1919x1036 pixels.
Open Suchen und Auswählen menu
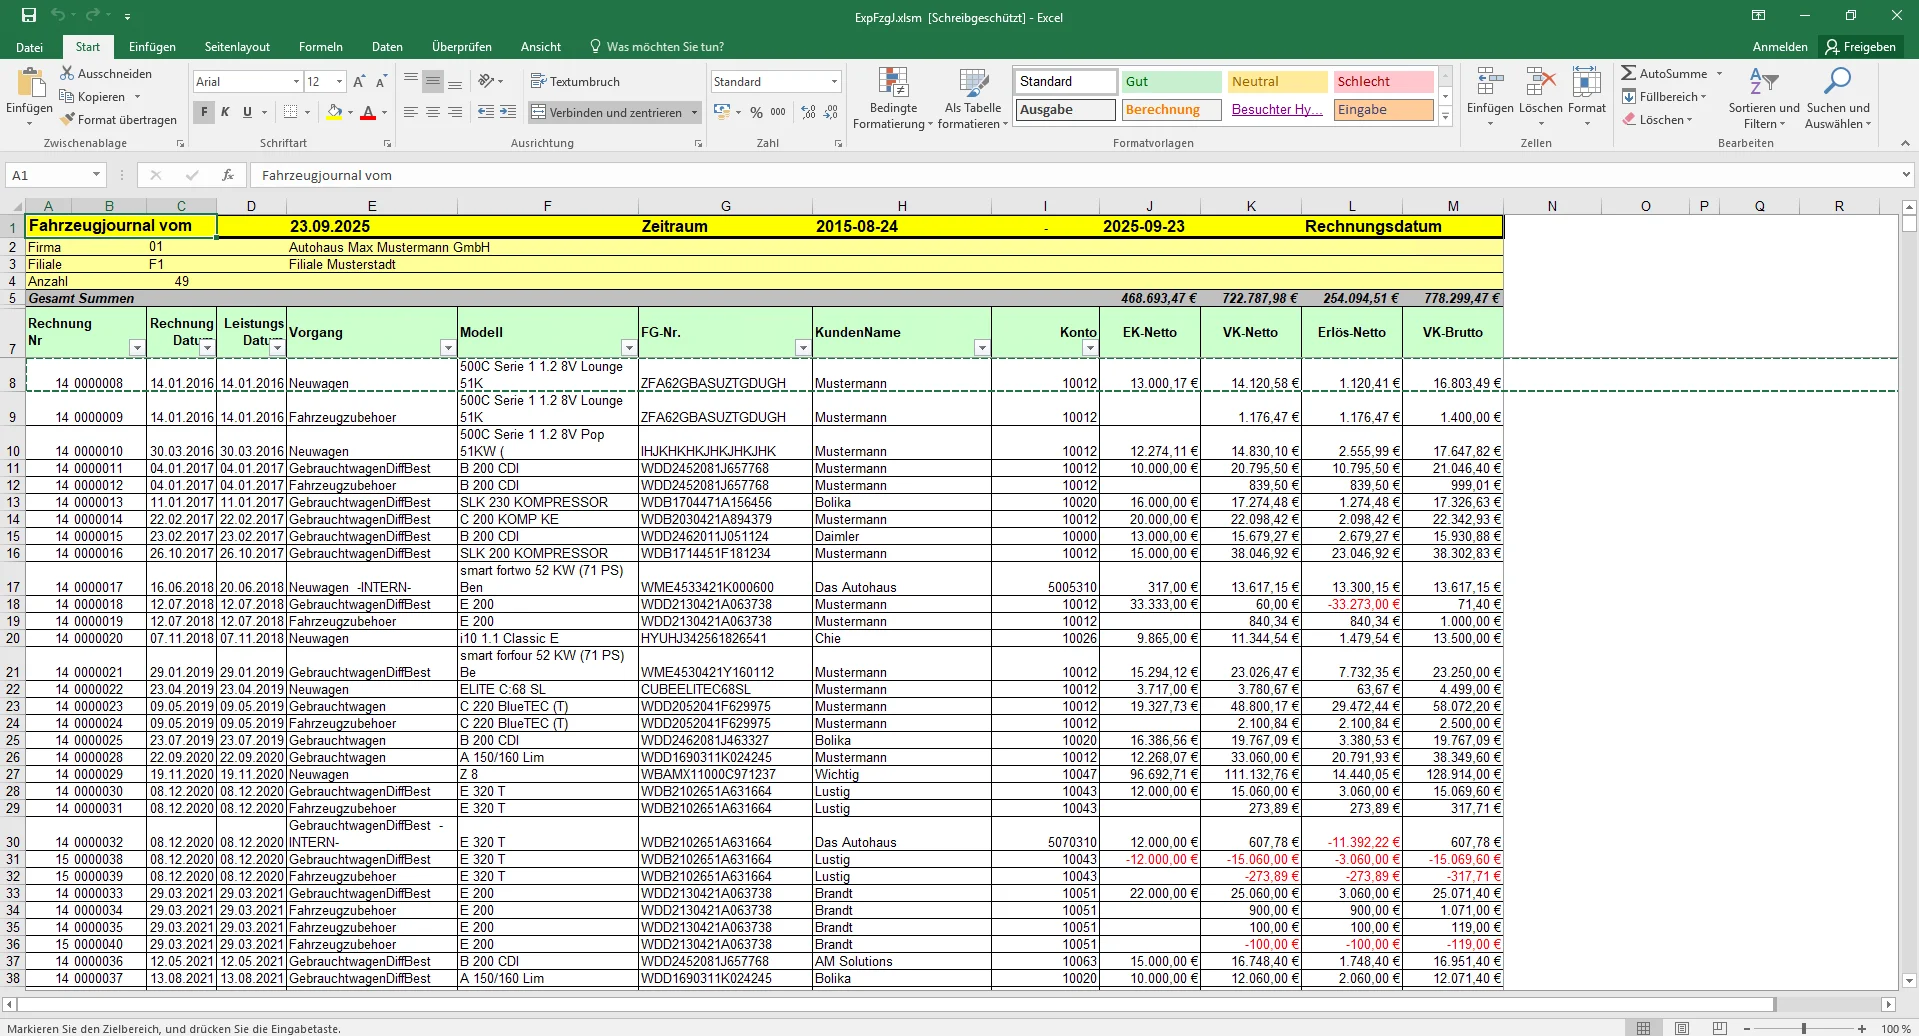point(1837,98)
